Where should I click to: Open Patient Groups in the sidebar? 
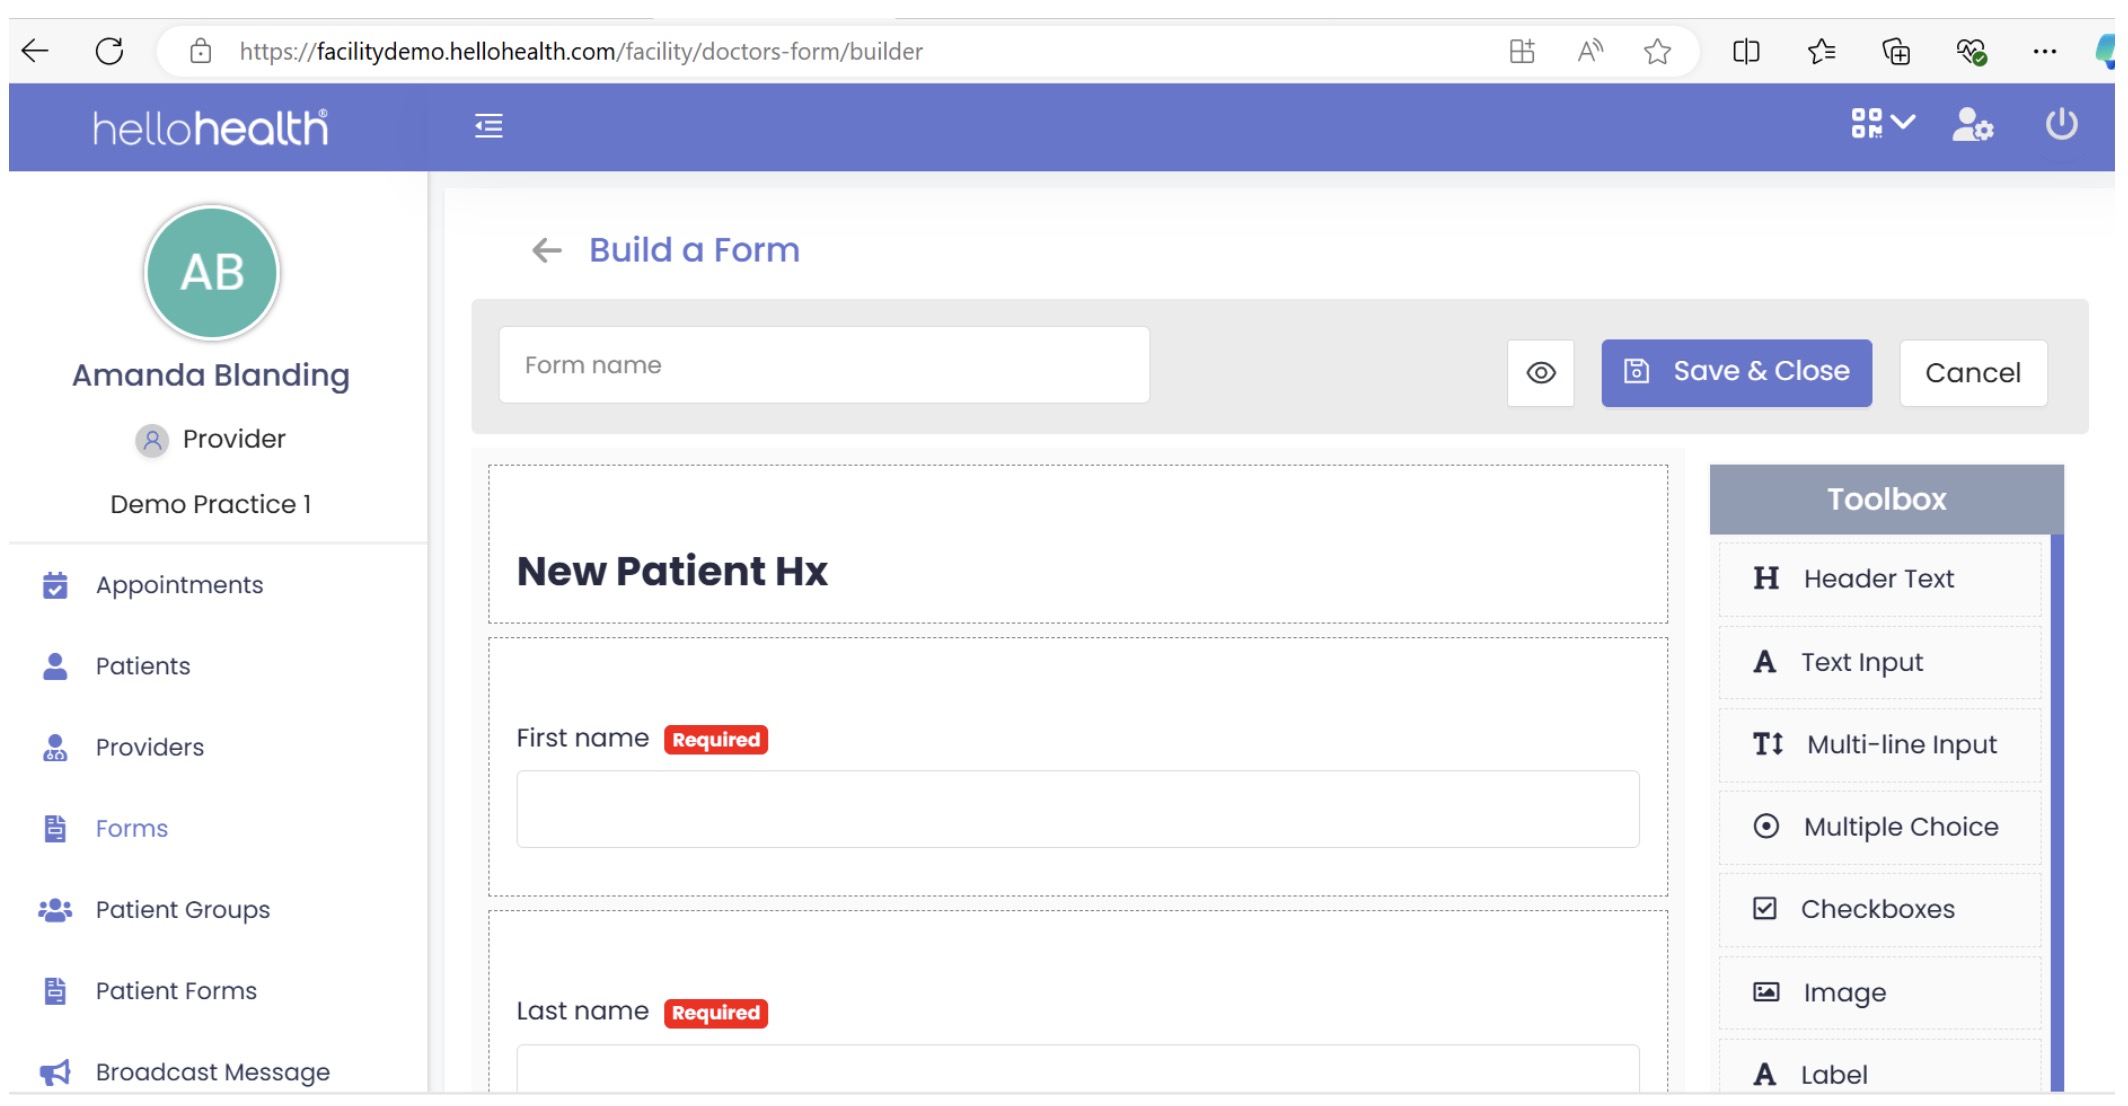pos(182,910)
